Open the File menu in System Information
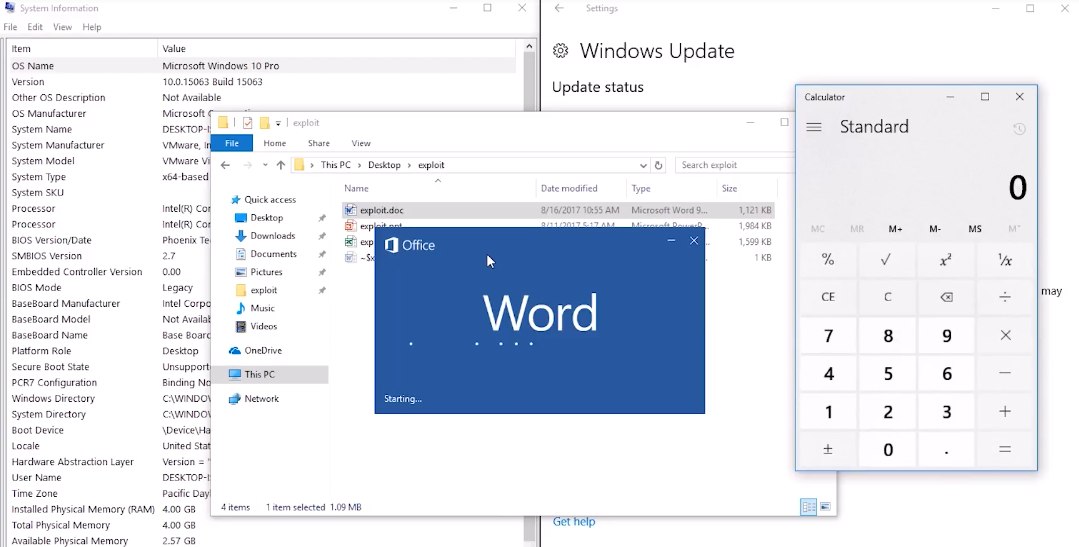 (x=10, y=27)
